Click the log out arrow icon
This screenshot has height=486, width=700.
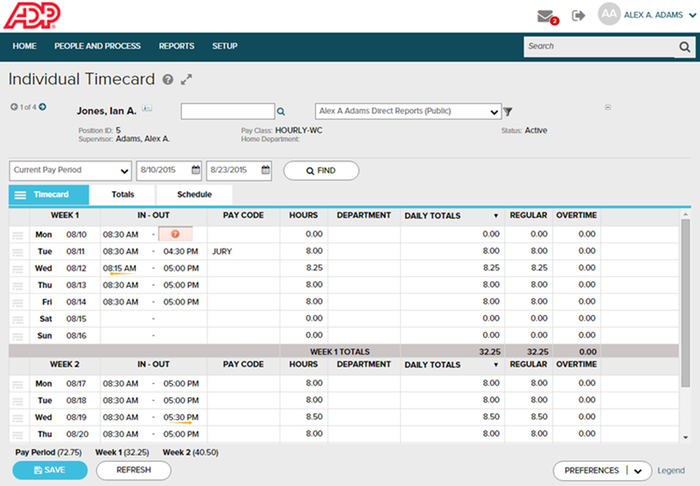pos(578,16)
